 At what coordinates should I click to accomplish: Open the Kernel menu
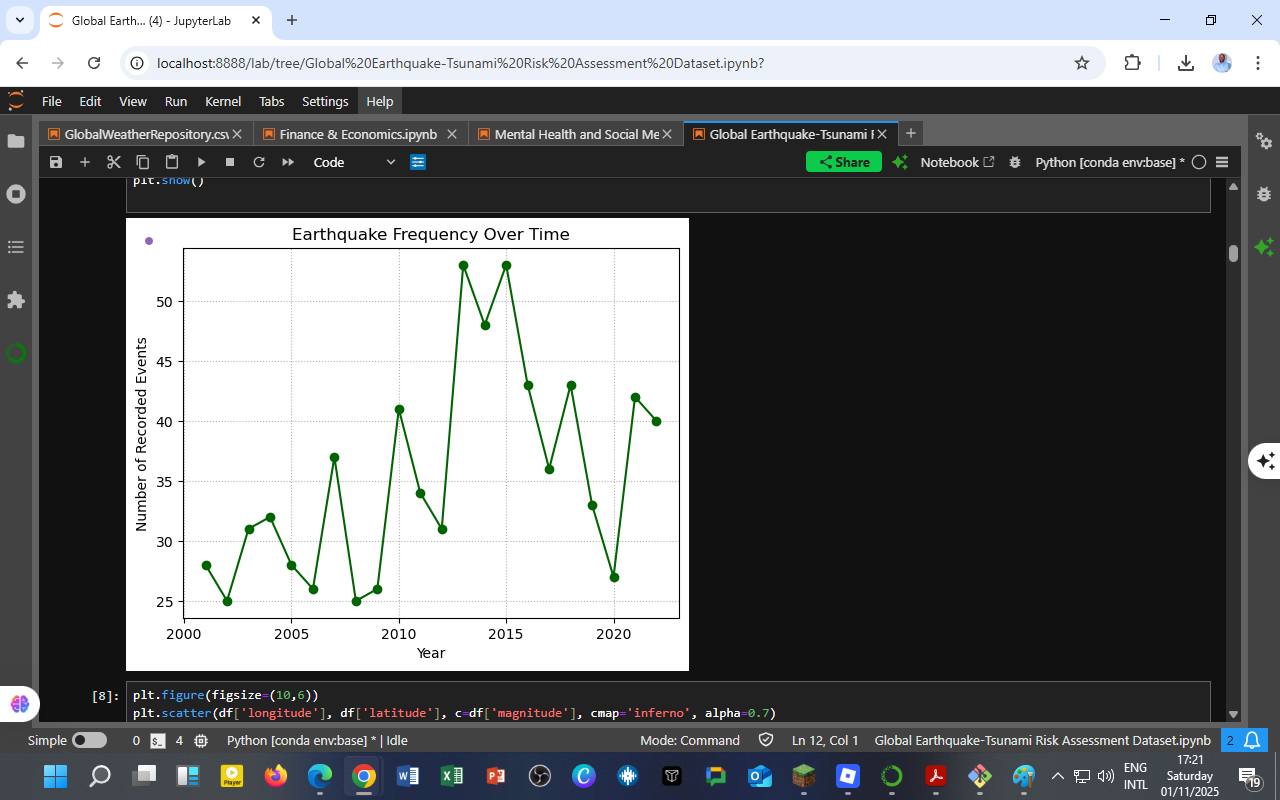click(x=222, y=101)
